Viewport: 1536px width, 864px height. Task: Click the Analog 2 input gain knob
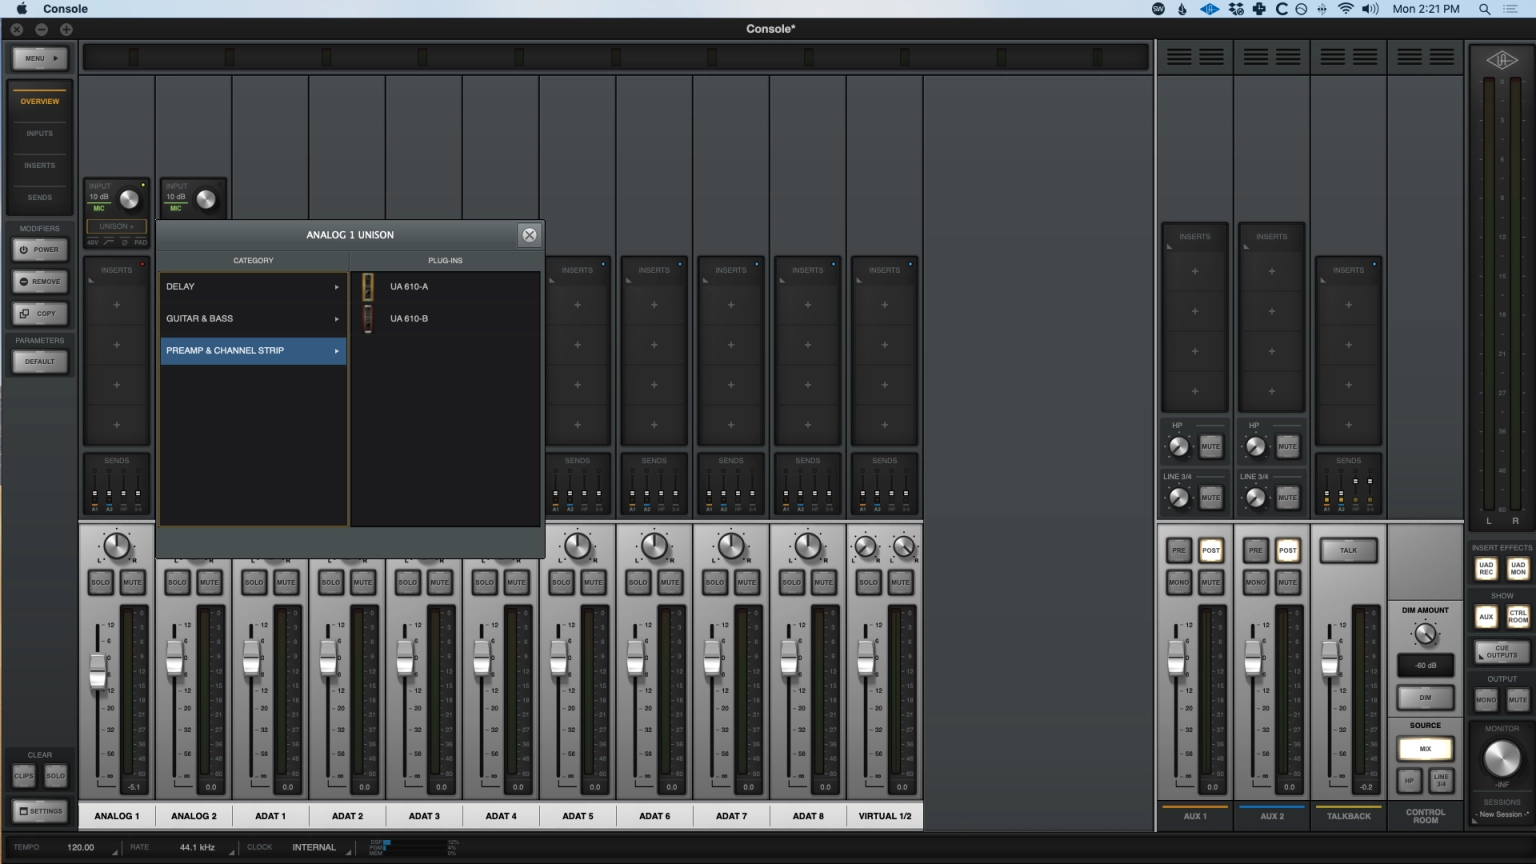click(206, 199)
